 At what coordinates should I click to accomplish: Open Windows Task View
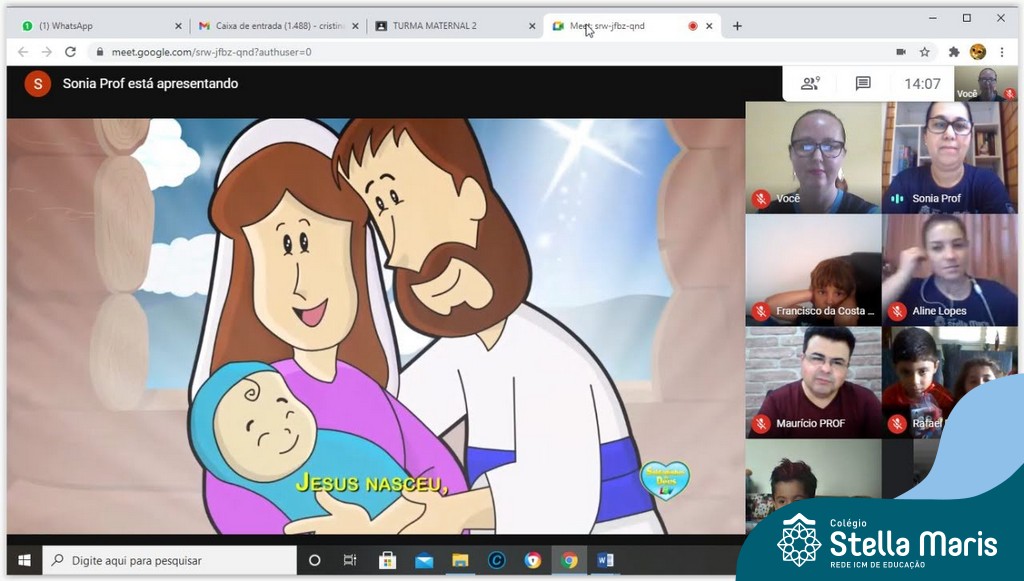(x=350, y=560)
